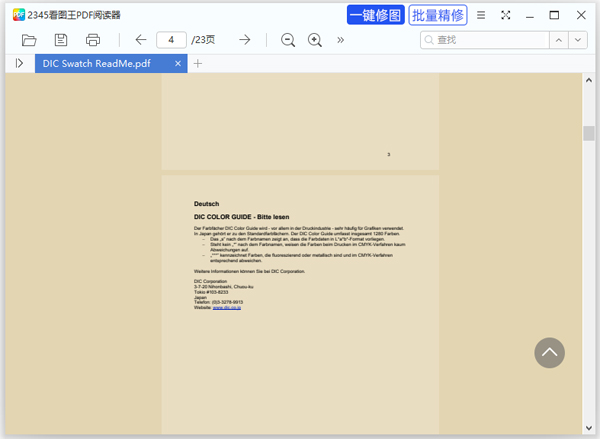The image size is (600, 439).
Task: Add a new tab with plus button
Action: 198,64
